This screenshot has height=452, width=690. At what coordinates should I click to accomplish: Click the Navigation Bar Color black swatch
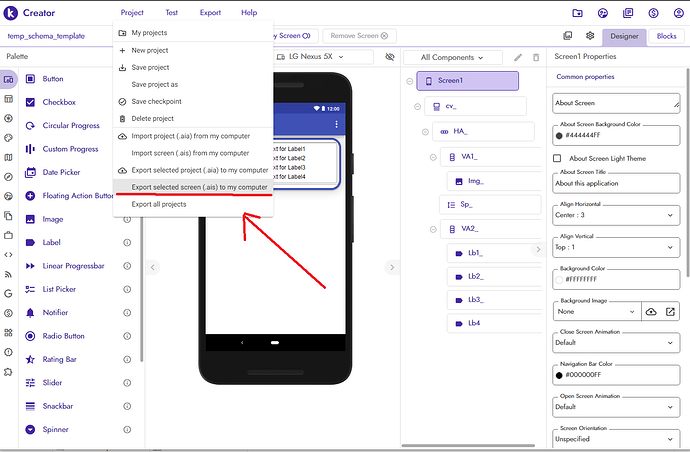[x=558, y=375]
